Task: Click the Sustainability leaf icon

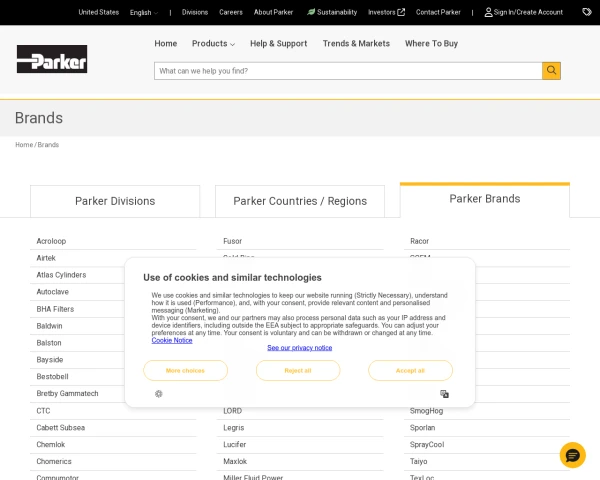Action: pyautogui.click(x=311, y=12)
